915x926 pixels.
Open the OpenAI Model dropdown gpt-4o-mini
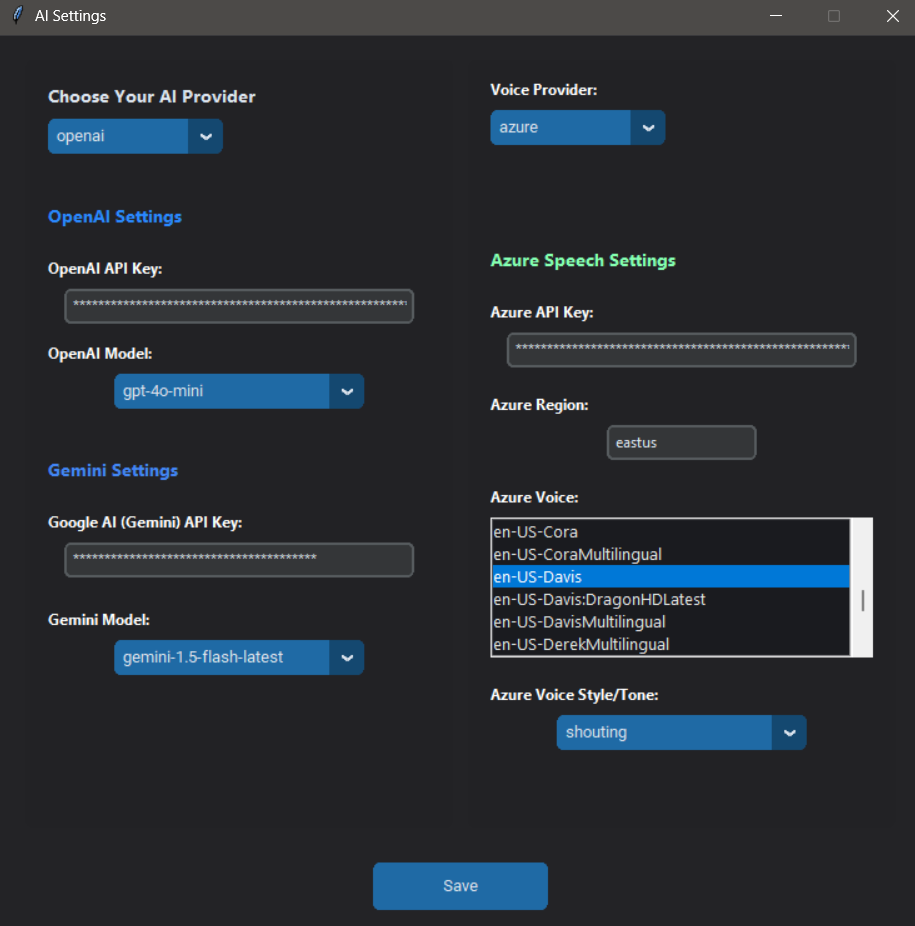[x=239, y=391]
